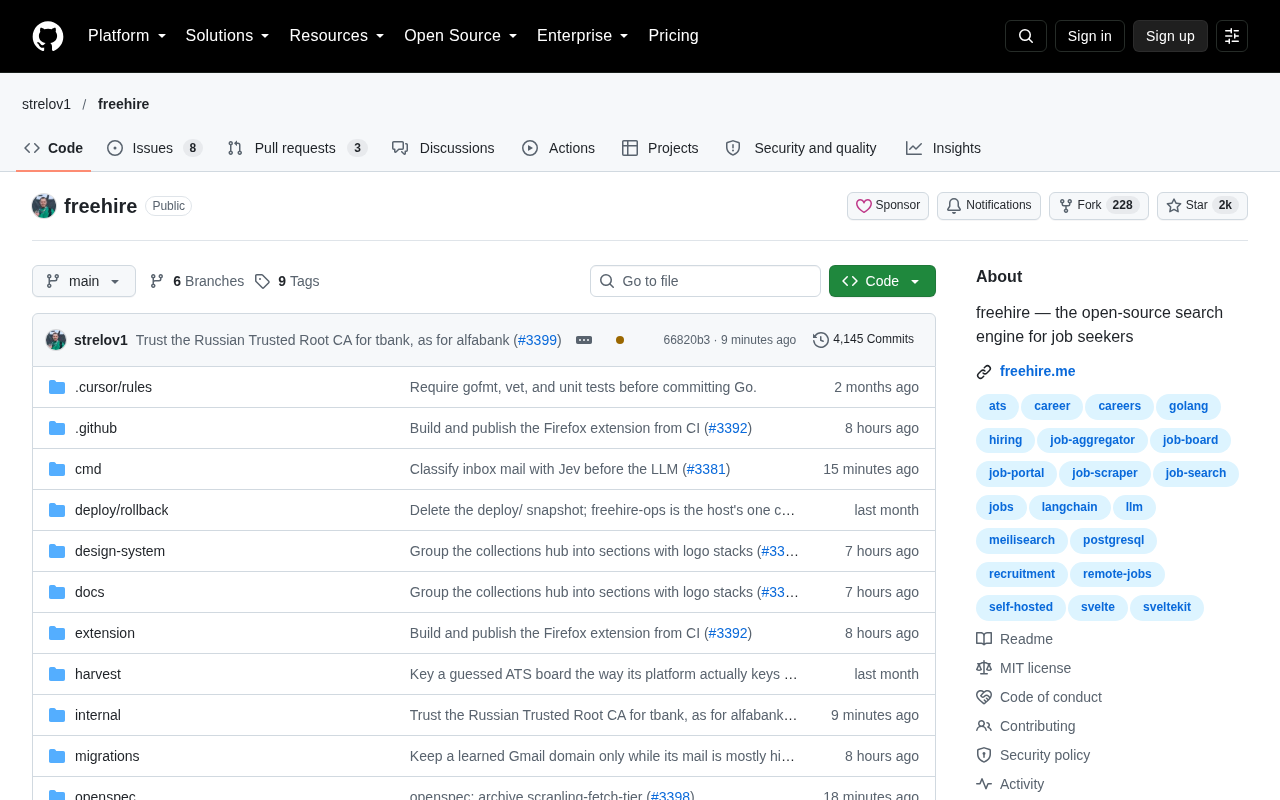Click the folder icon for extension
This screenshot has width=1280, height=800.
(x=57, y=633)
